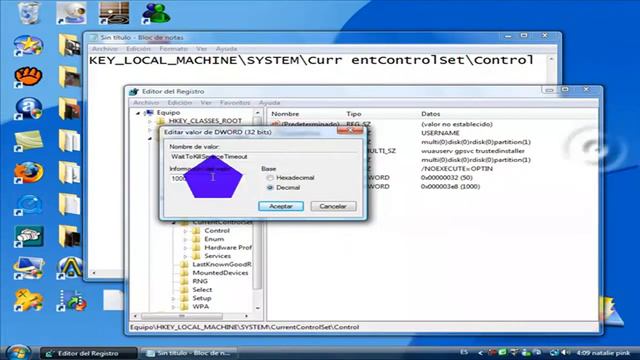Select the MountedDevices key in tree
This screenshot has width=640, height=360.
[220, 273]
